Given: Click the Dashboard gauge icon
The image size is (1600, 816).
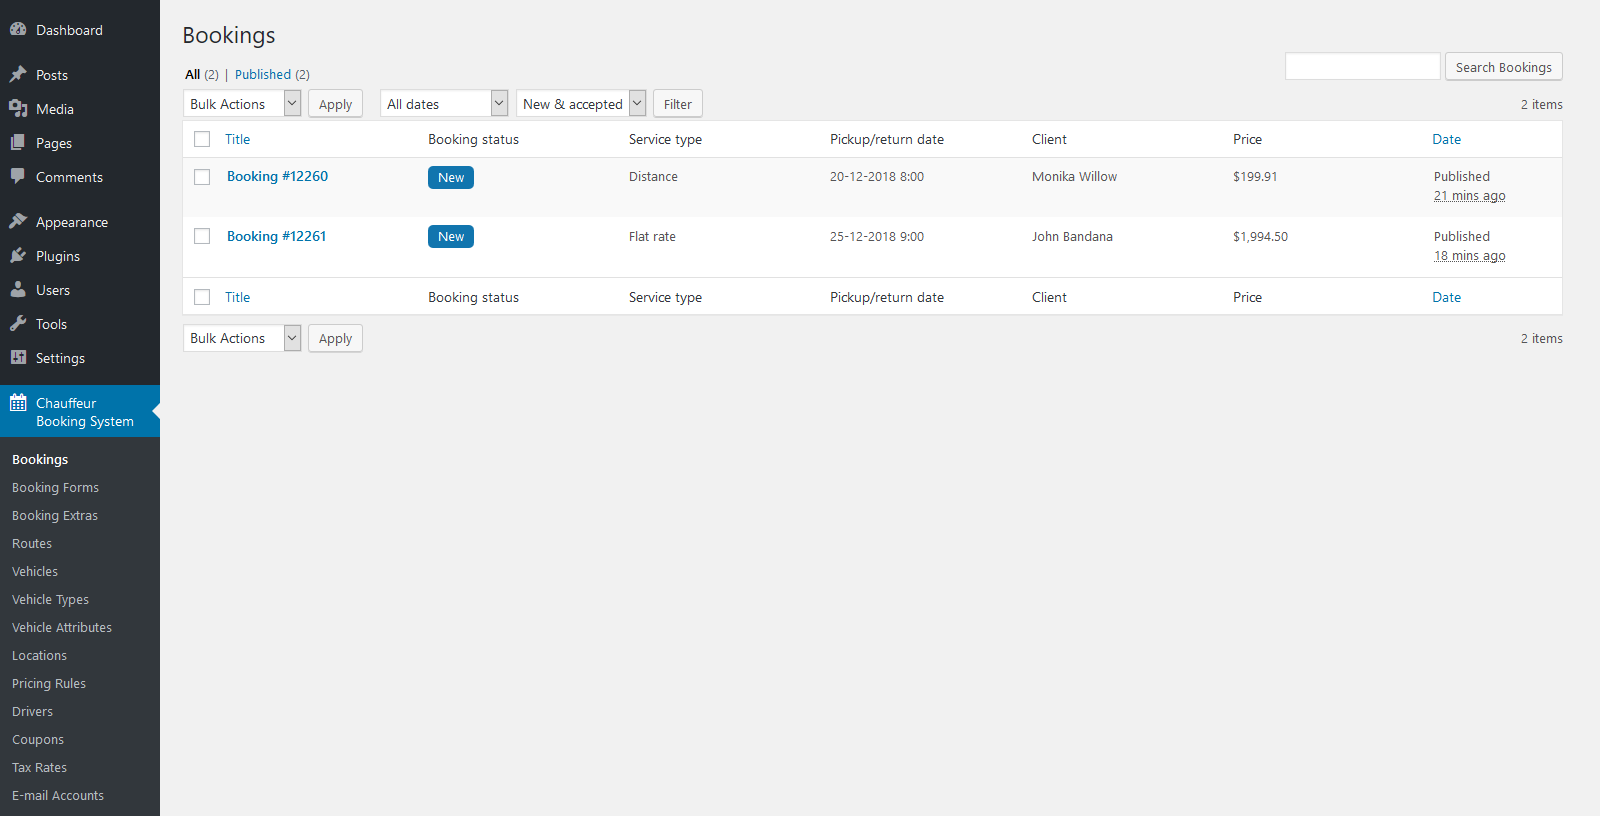Looking at the screenshot, I should point(18,30).
